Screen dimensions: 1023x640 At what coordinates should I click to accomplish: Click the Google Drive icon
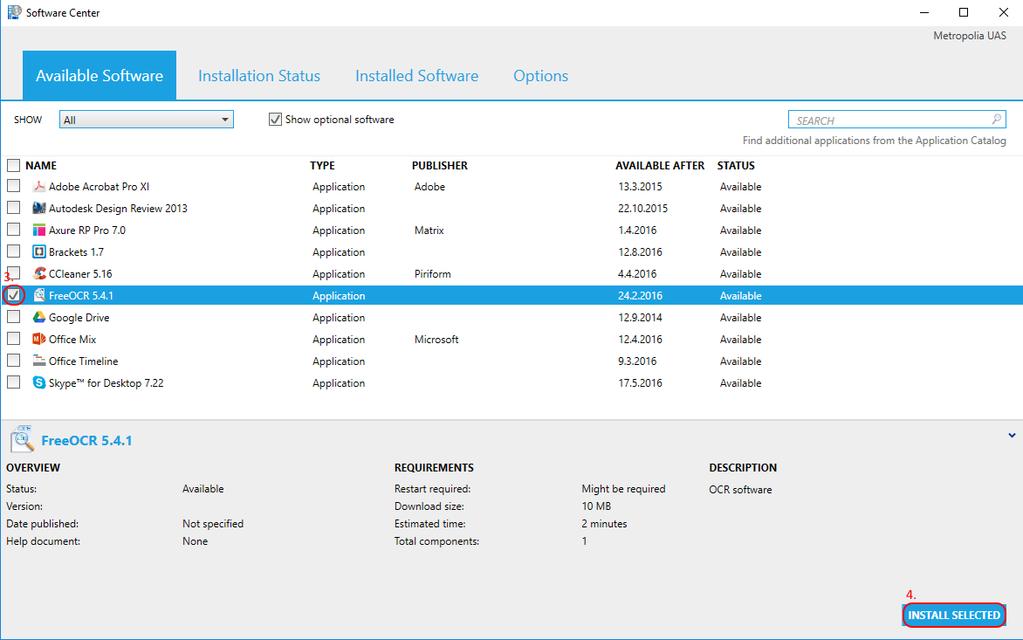tap(39, 317)
